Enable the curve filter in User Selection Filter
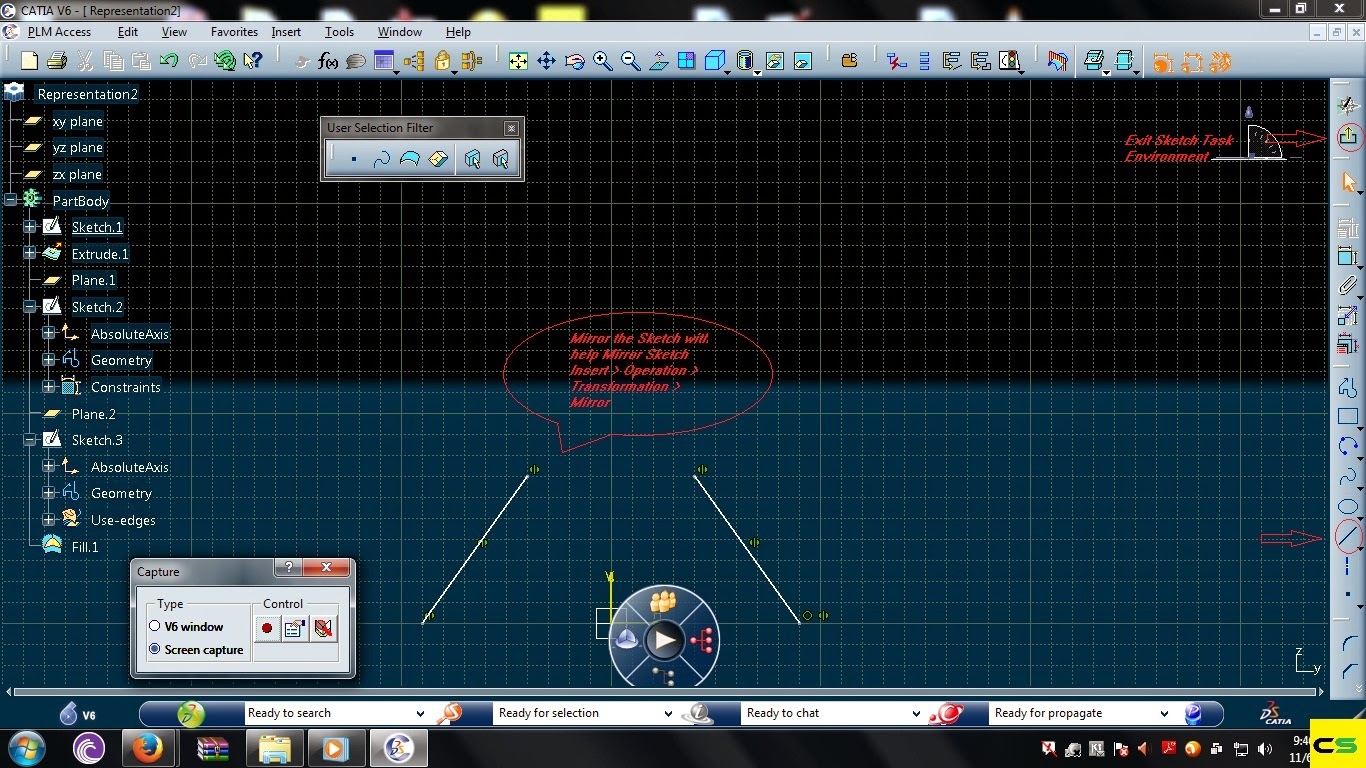This screenshot has height=768, width=1366. point(384,158)
